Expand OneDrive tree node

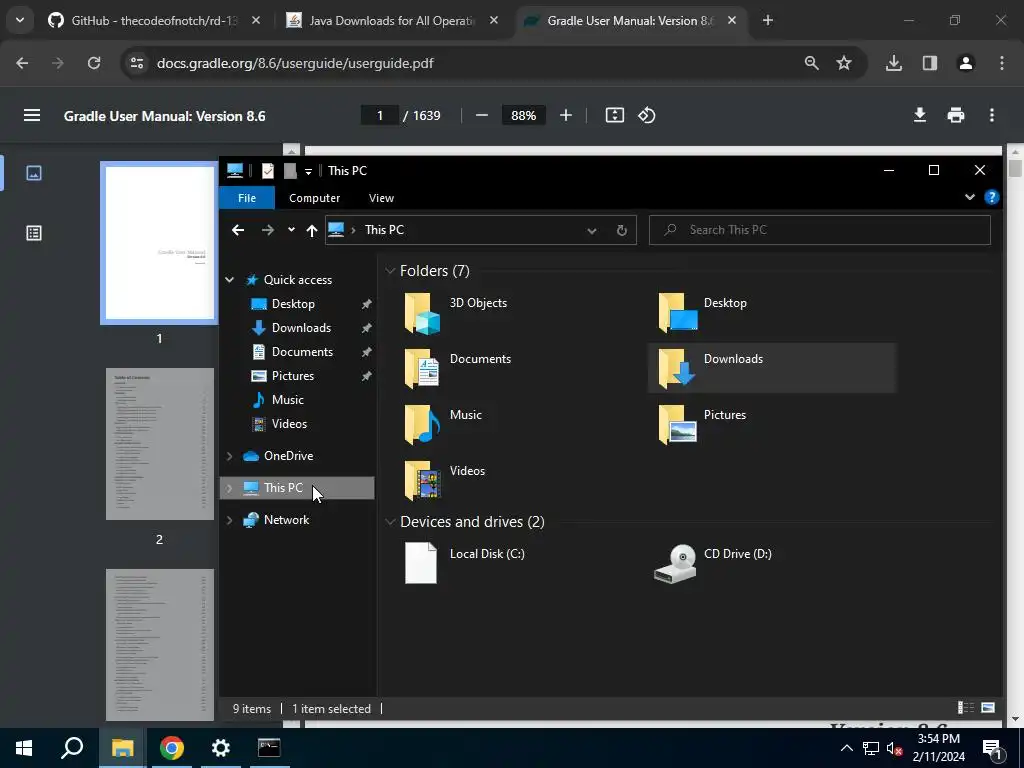click(229, 456)
